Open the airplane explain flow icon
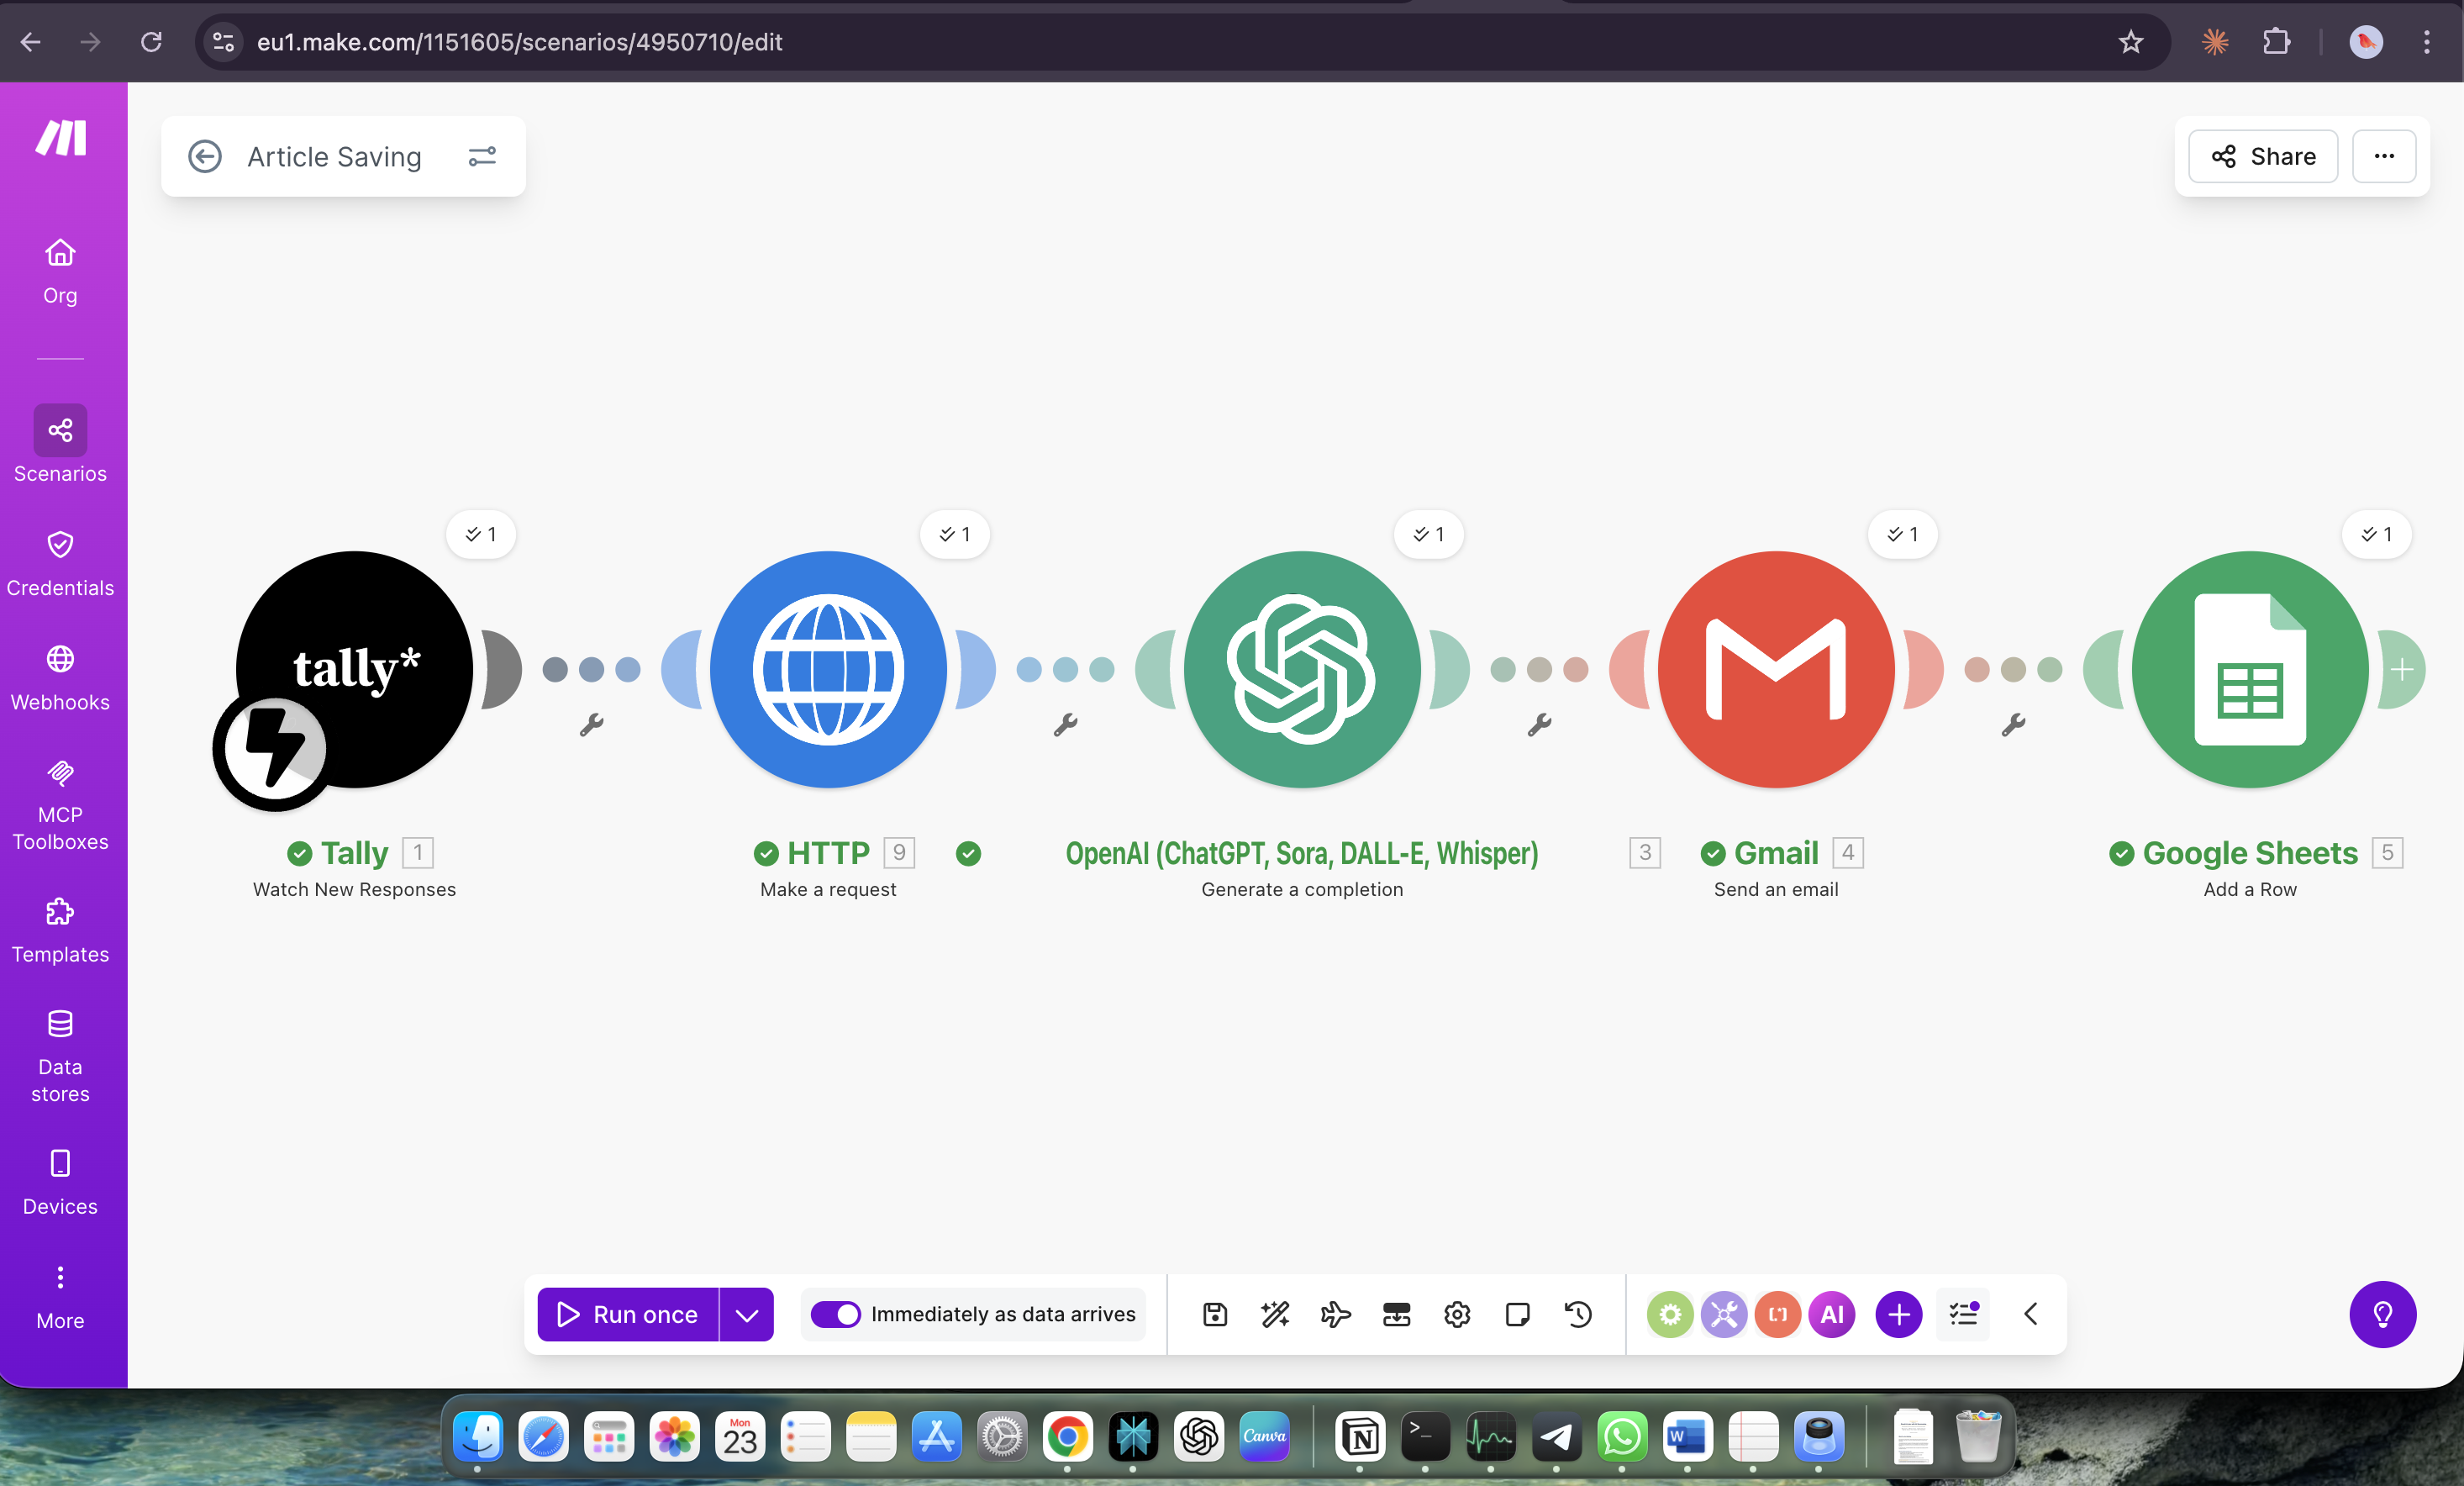The width and height of the screenshot is (2464, 1486). point(1335,1314)
